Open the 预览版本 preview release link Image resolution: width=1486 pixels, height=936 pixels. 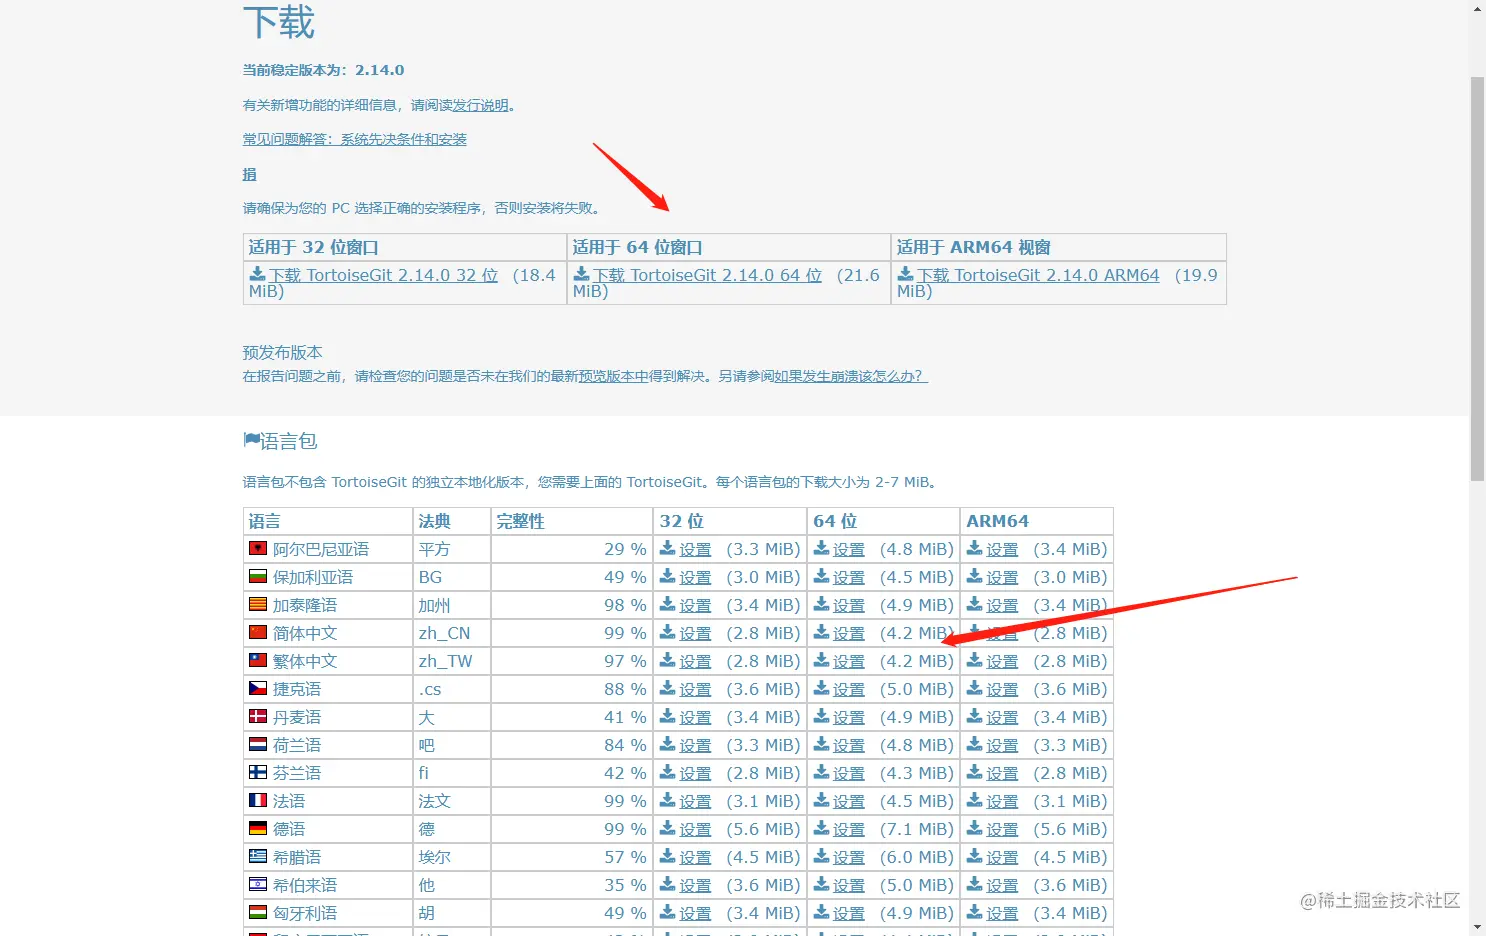613,376
